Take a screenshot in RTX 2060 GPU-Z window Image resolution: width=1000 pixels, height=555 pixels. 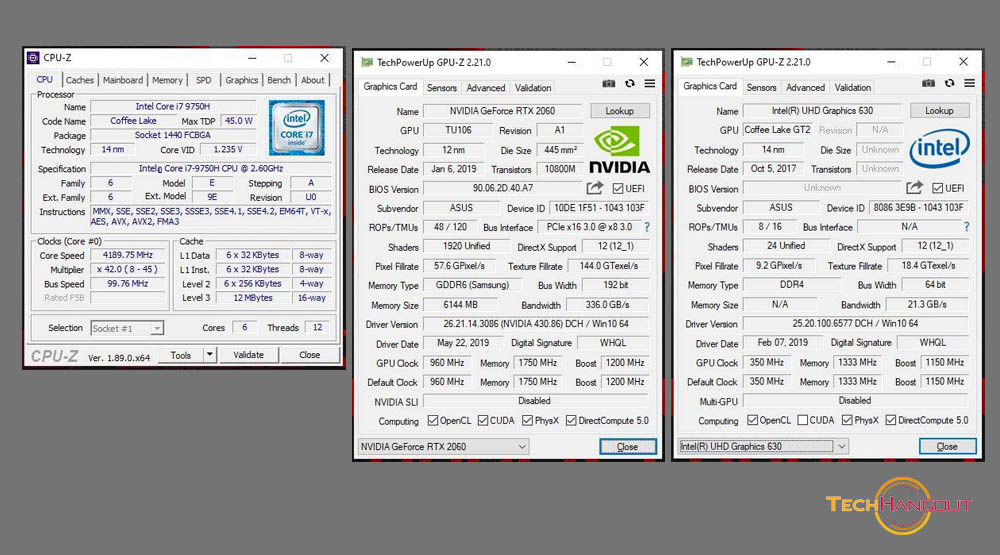click(609, 84)
